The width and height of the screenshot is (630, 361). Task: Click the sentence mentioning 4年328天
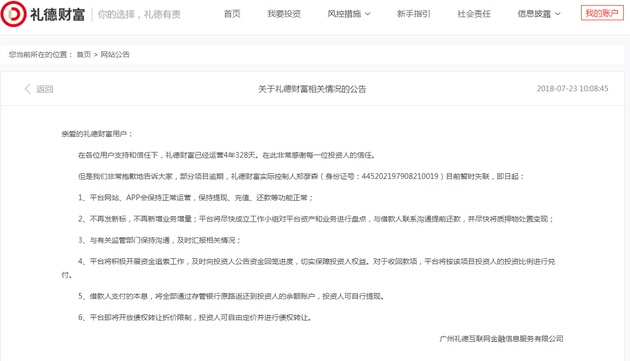pos(227,155)
